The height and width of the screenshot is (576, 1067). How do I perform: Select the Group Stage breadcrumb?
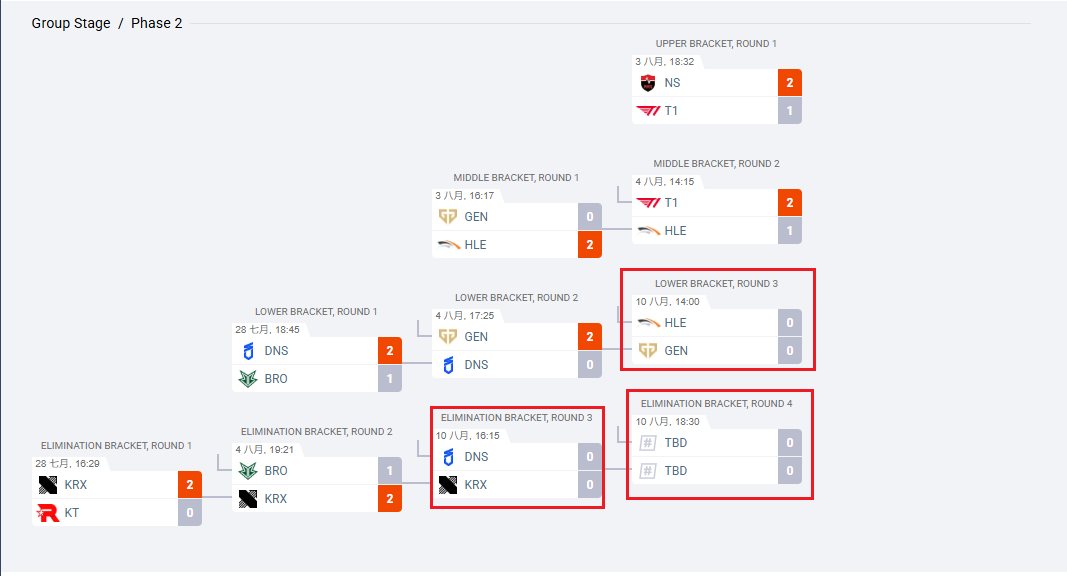(71, 23)
